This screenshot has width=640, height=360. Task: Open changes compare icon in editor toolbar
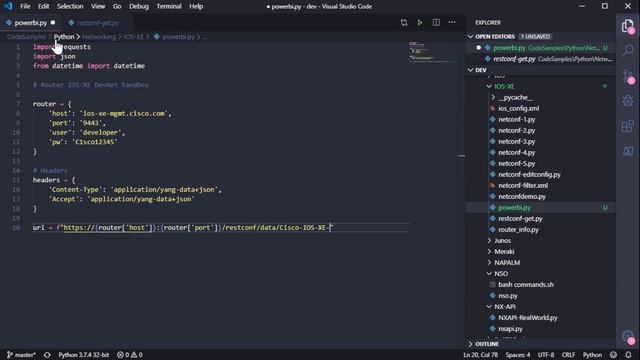404,22
